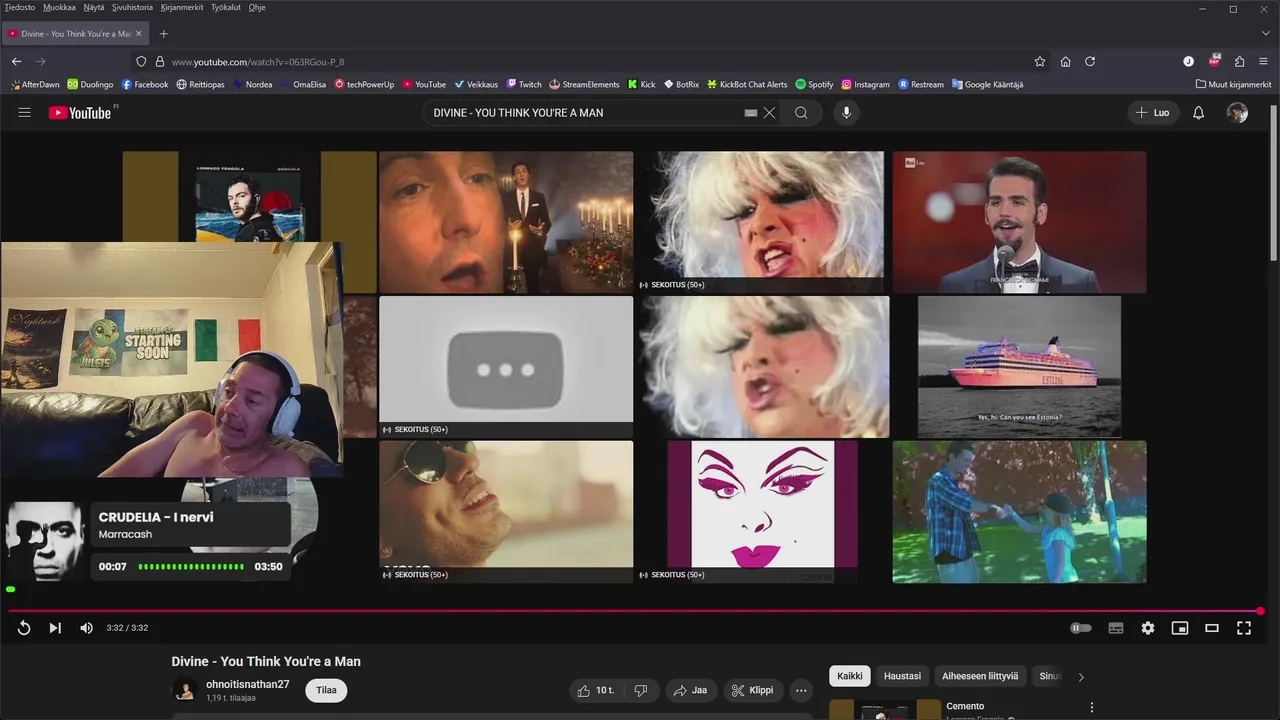The width and height of the screenshot is (1280, 720).
Task: Open options menu for Cemento video
Action: click(1091, 707)
